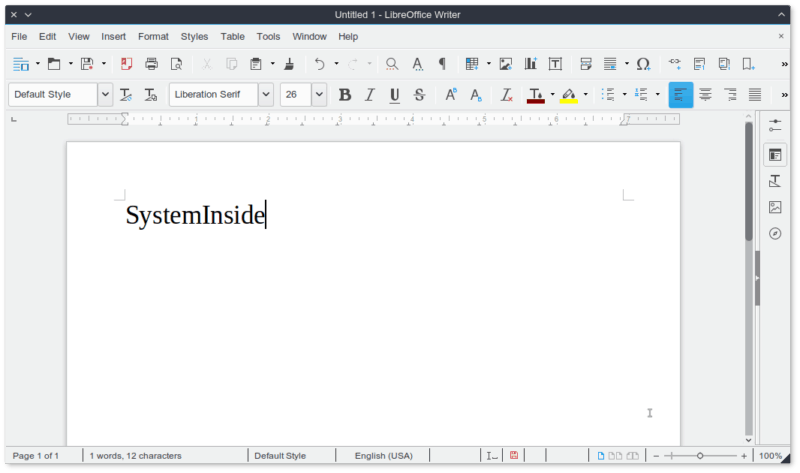
Task: Run the spelling check icon
Action: 417,64
